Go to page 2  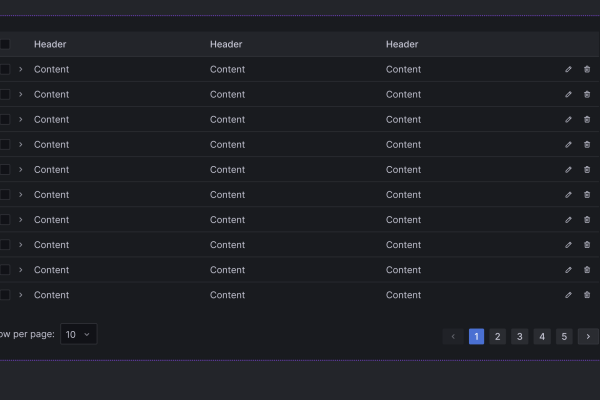click(498, 336)
